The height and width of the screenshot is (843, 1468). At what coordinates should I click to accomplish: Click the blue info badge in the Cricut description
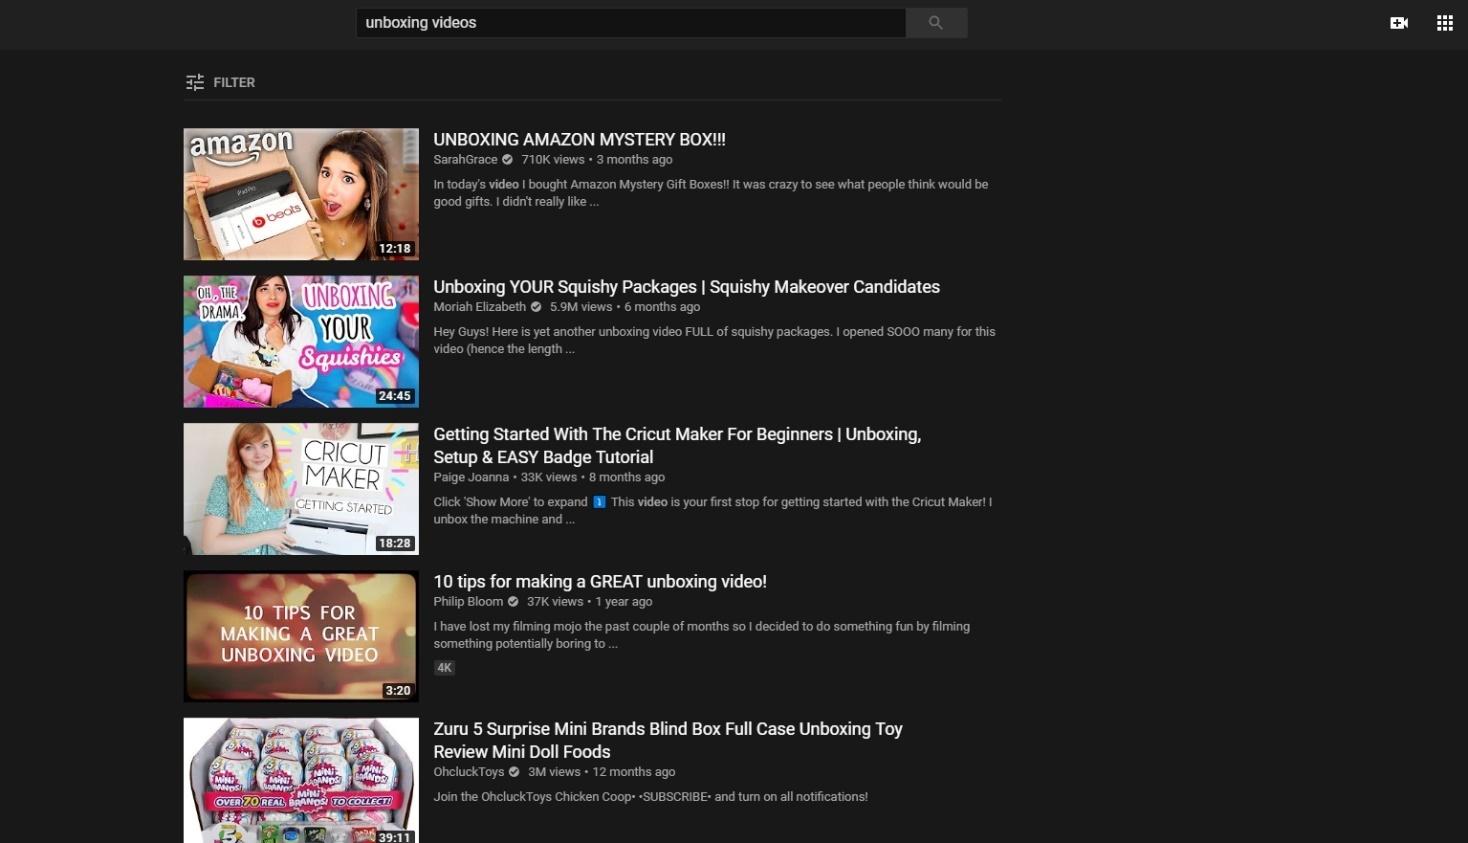[598, 501]
